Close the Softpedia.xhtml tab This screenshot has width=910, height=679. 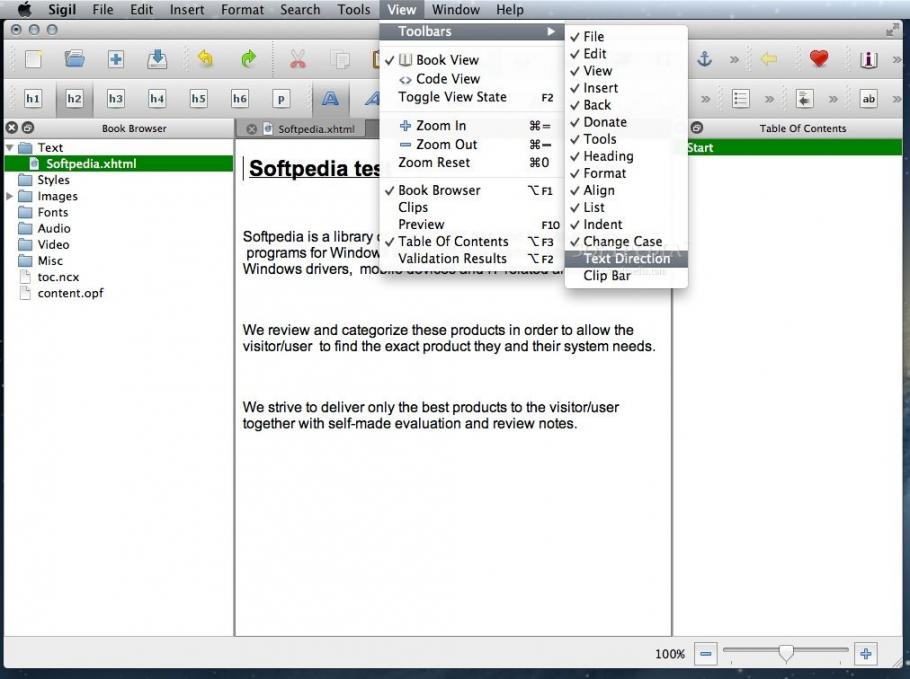coord(251,129)
